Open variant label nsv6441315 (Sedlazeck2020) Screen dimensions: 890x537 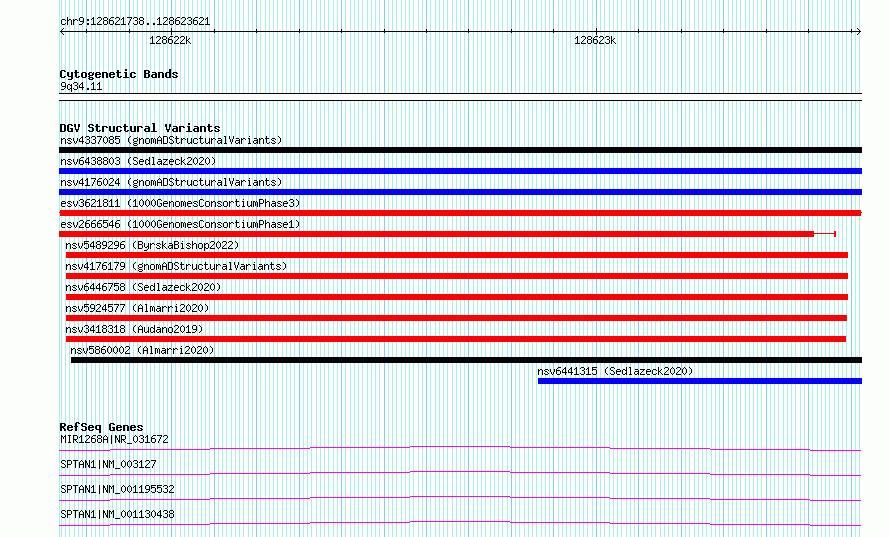(615, 371)
